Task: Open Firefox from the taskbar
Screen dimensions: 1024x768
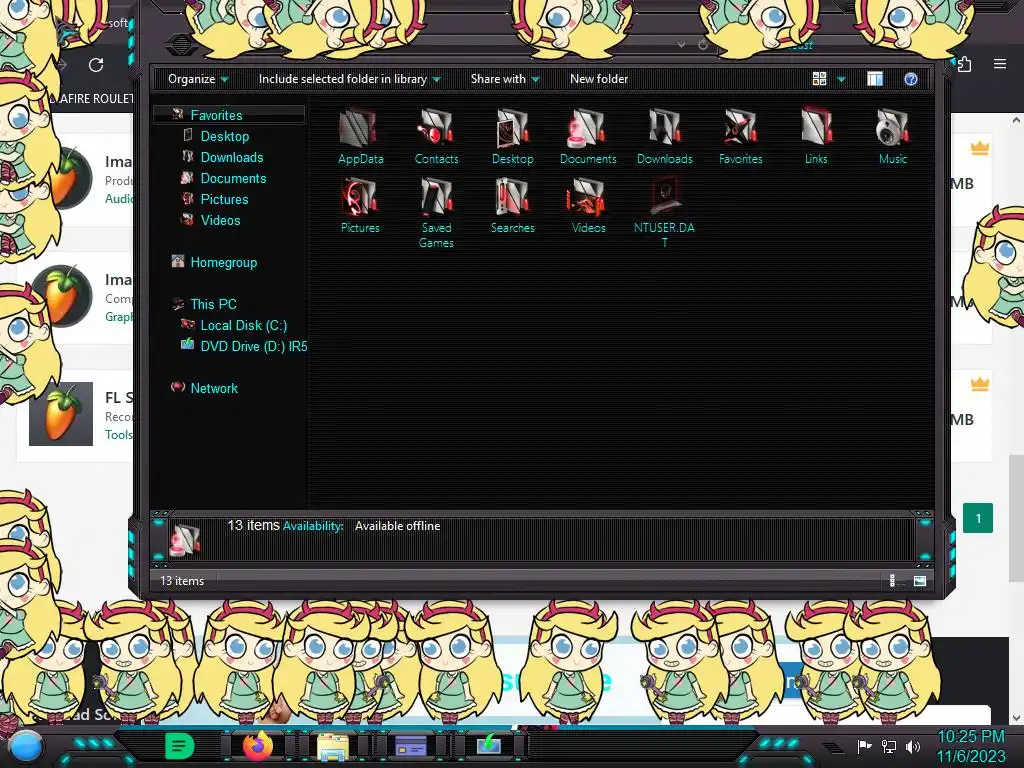Action: coord(257,746)
